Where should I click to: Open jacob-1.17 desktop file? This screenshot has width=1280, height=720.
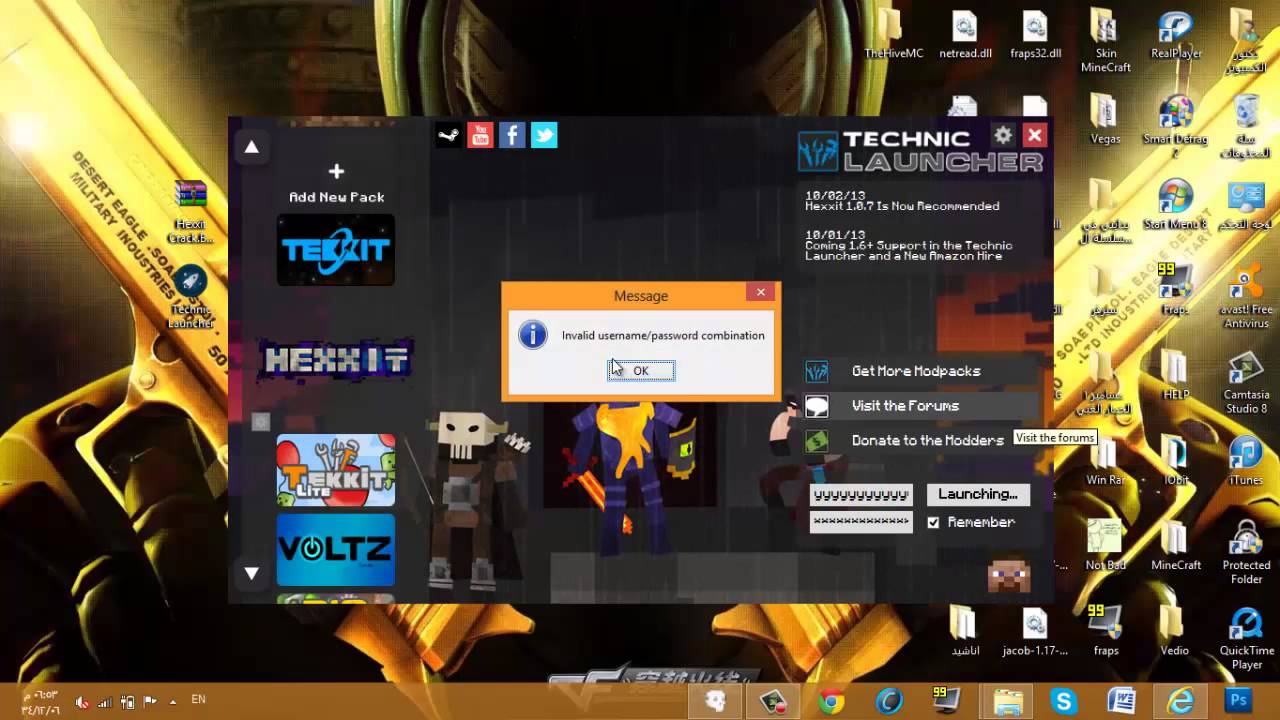(1035, 631)
